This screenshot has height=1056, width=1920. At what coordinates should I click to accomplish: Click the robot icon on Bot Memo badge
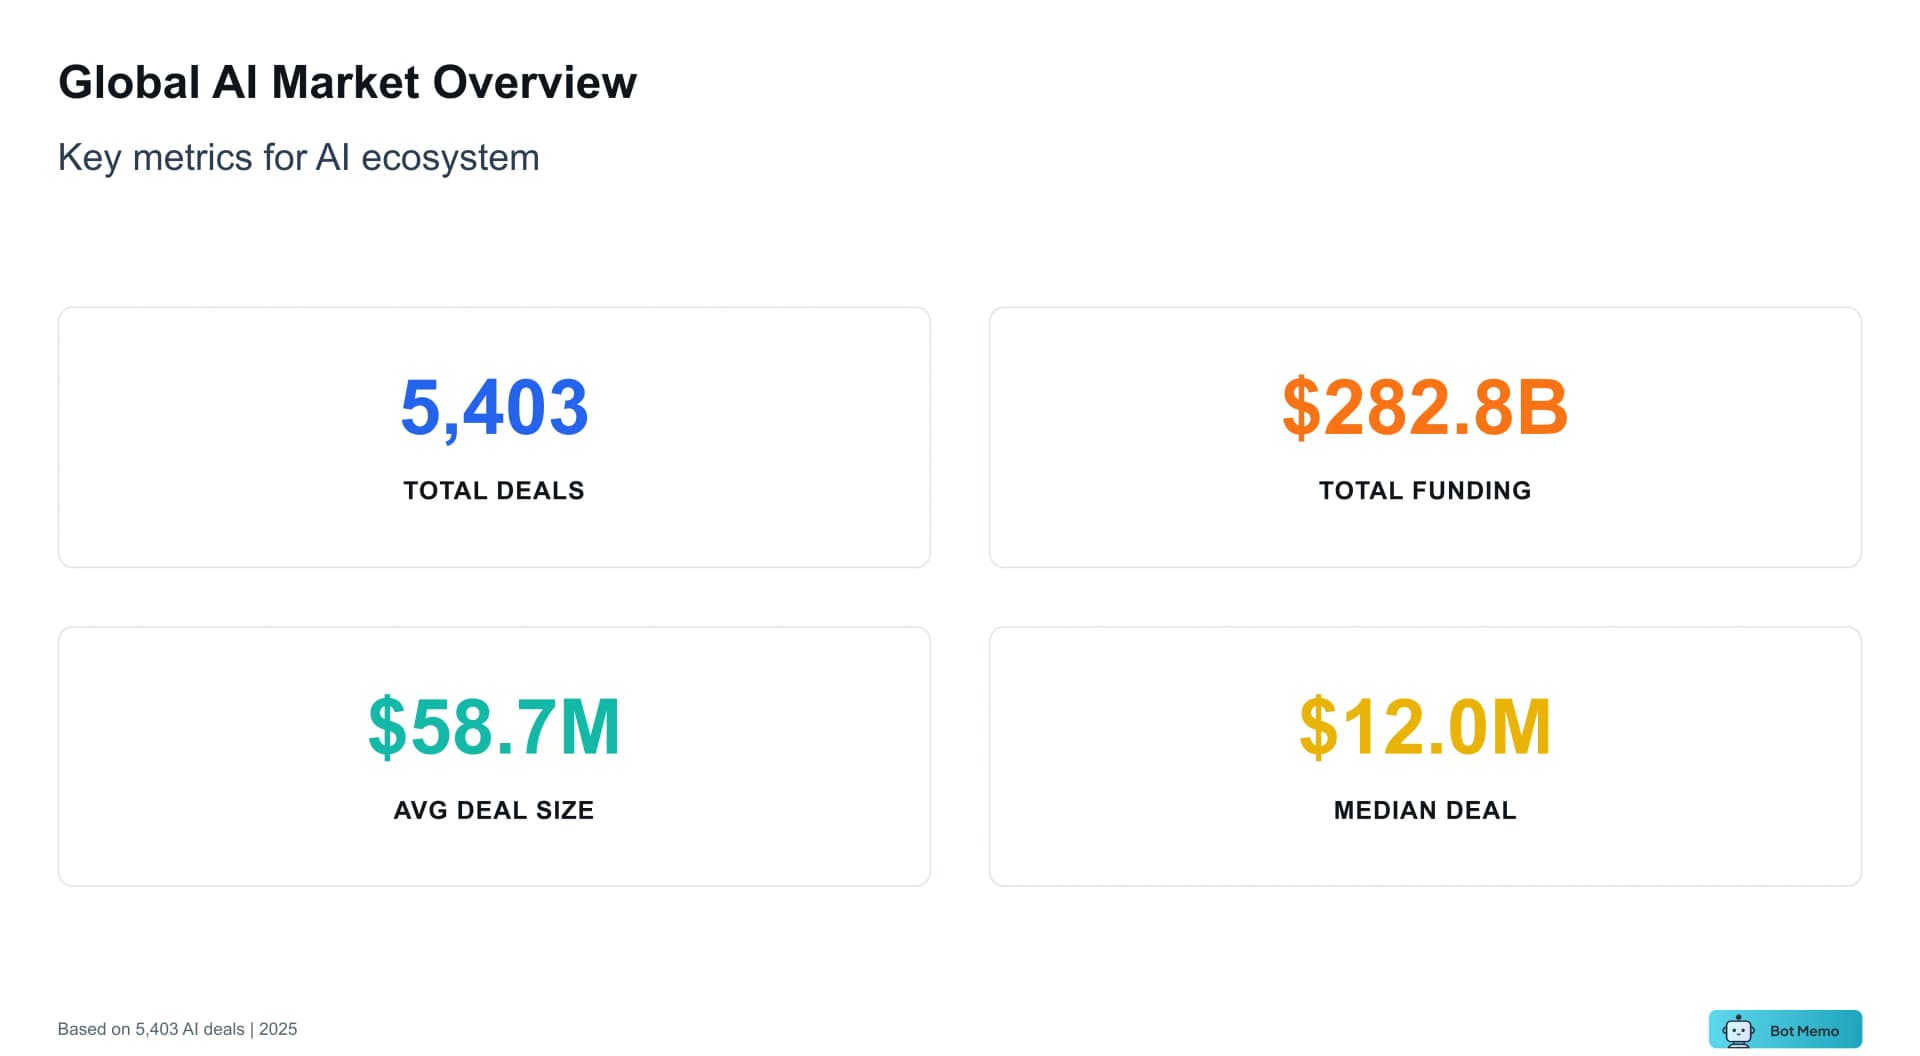[1740, 1029]
